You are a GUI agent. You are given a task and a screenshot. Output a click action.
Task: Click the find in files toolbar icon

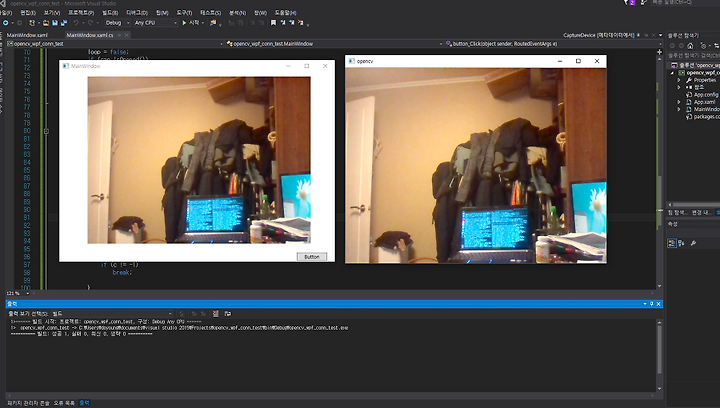coord(213,22)
